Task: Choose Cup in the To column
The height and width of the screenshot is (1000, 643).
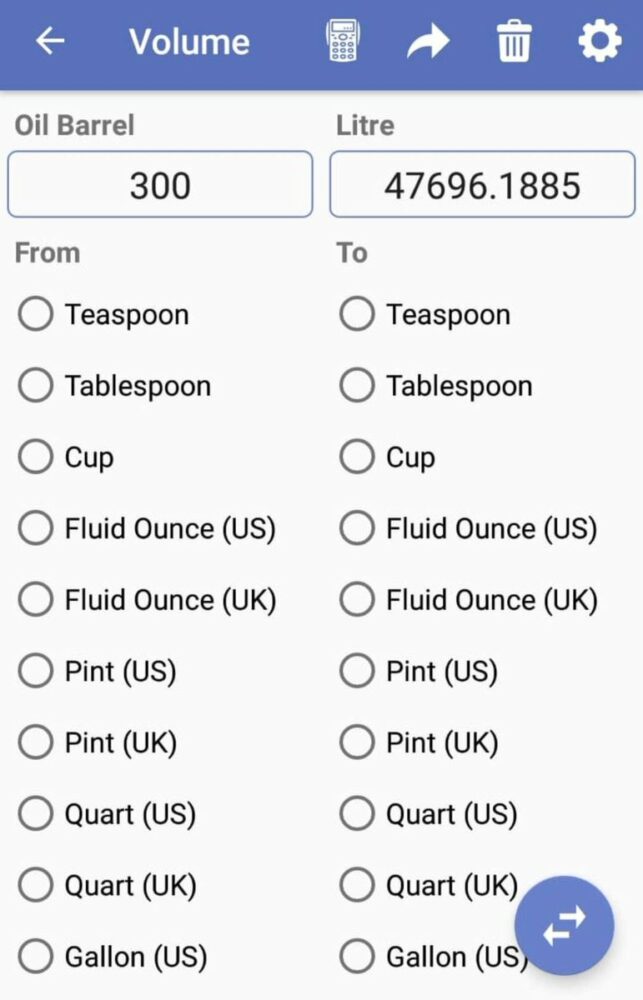Action: pyautogui.click(x=388, y=457)
